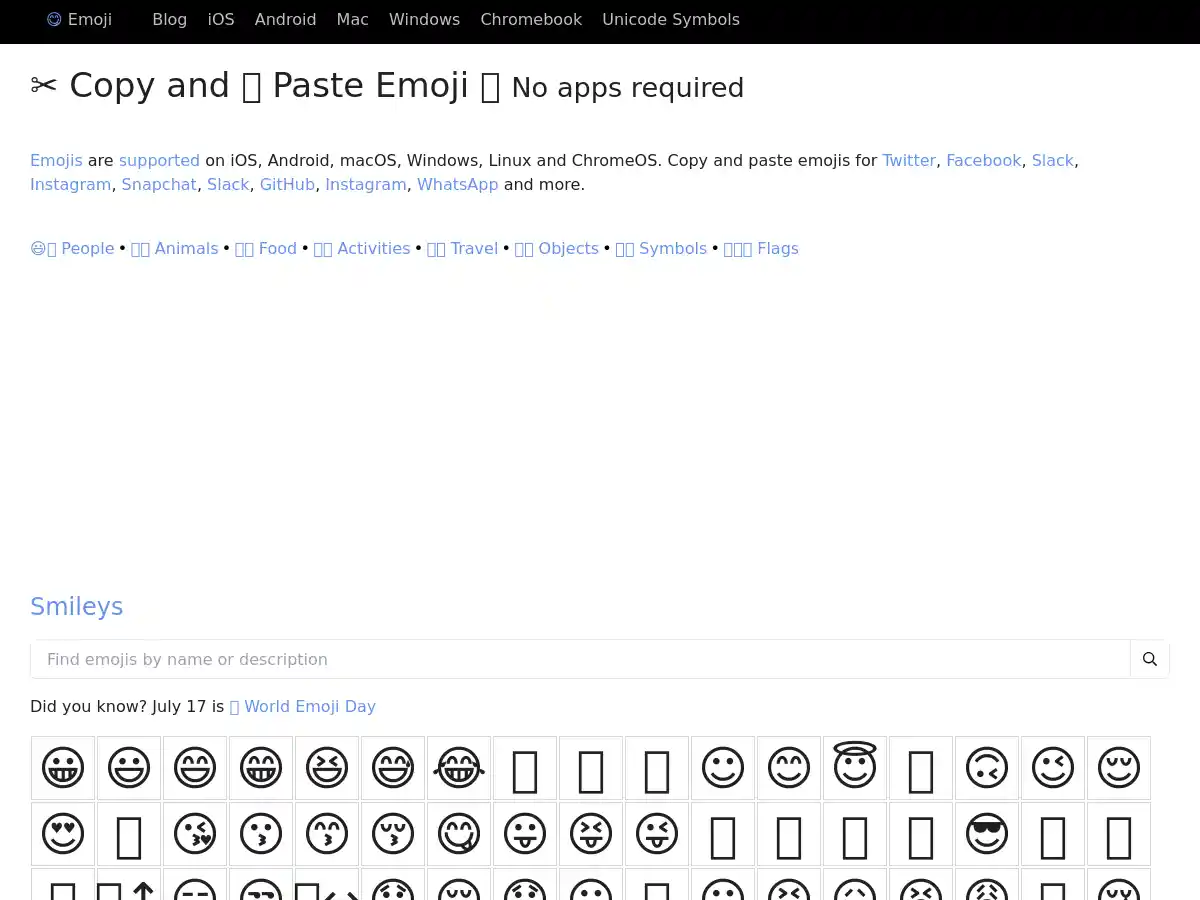Copy the winking face with tongue emoji
1200x900 pixels.
657,834
